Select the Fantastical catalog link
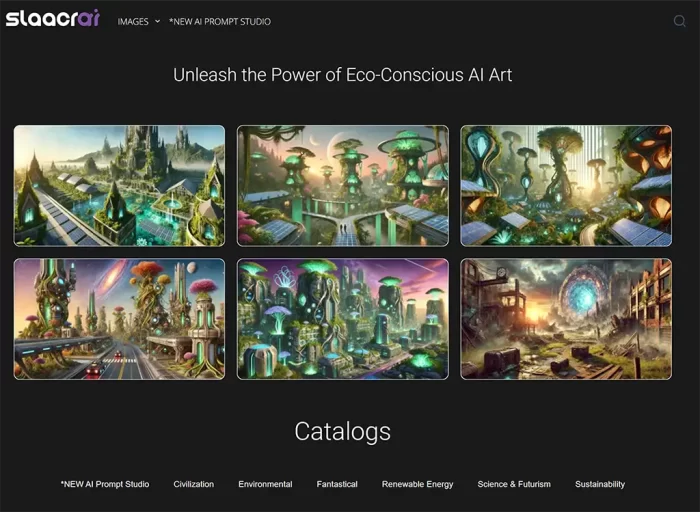The image size is (700, 512). (x=337, y=484)
